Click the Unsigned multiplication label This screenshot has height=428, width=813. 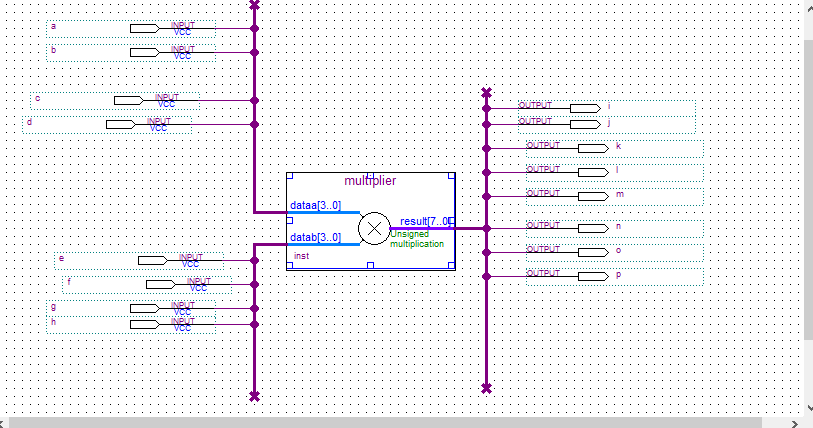pos(417,239)
